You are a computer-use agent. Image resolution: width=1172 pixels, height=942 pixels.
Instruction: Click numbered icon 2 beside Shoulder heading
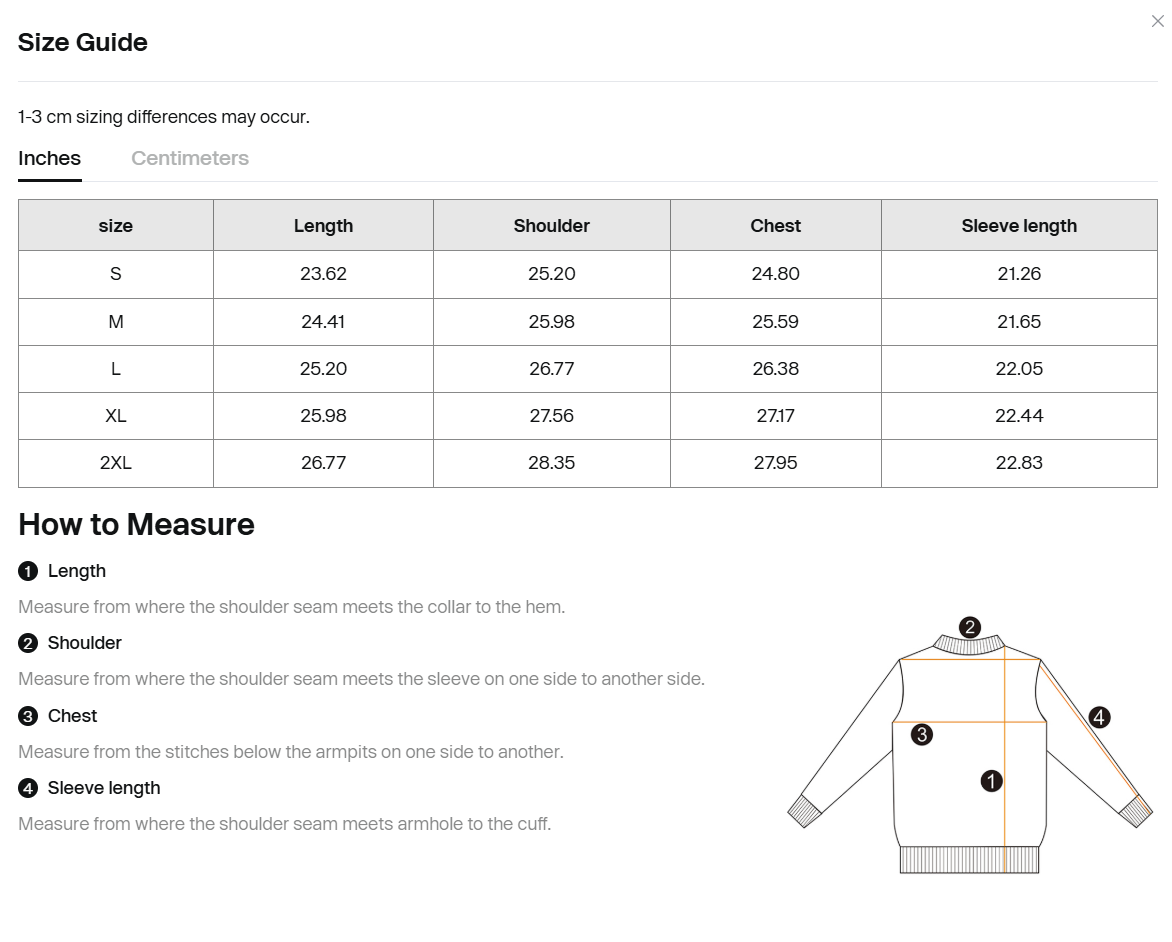click(x=28, y=643)
